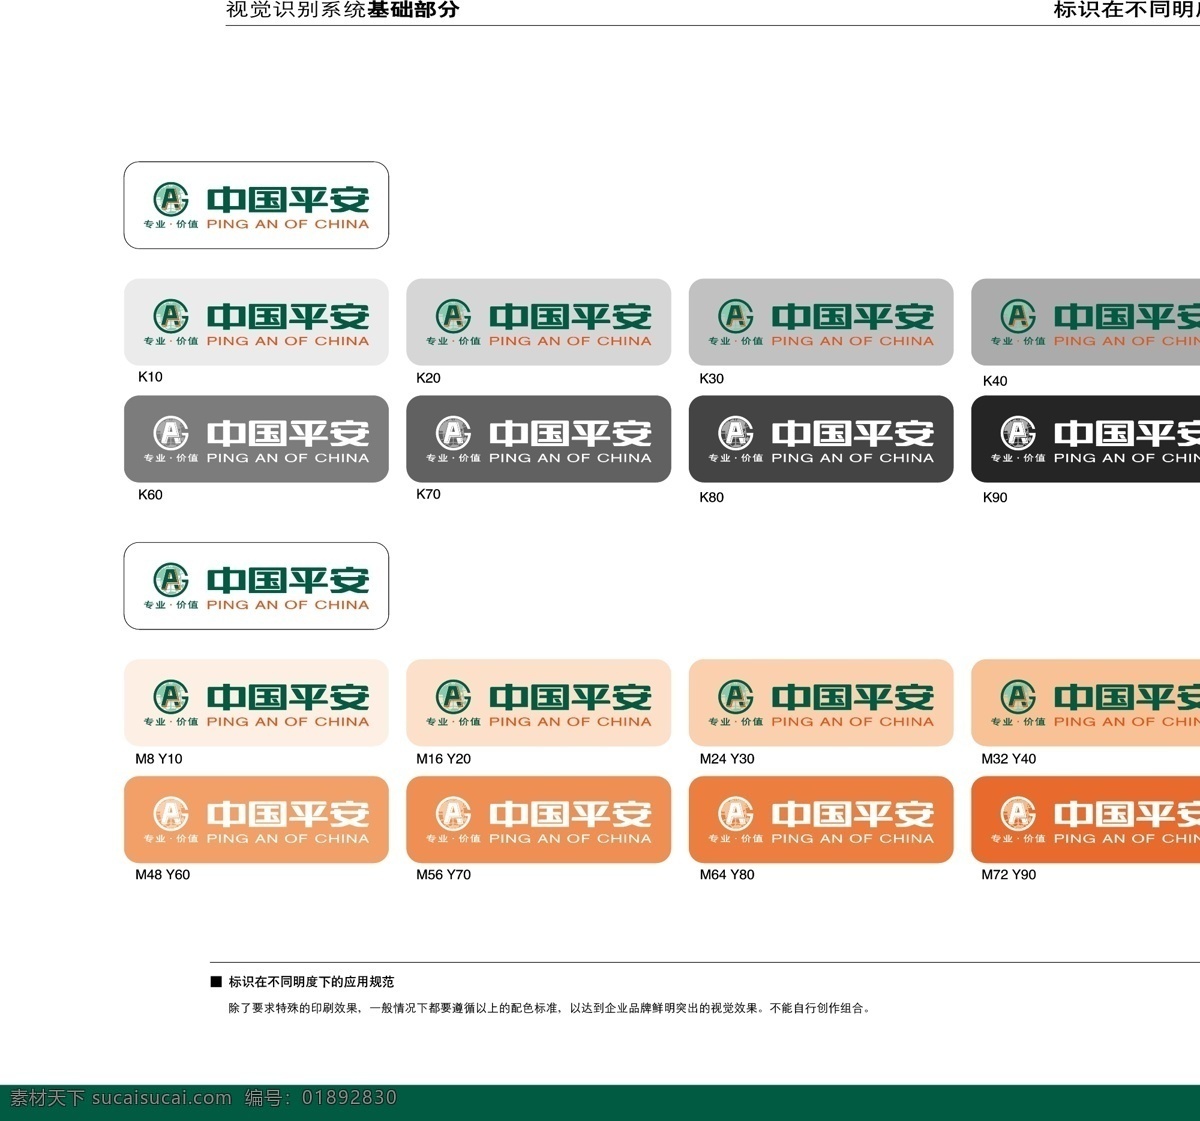Click the K70 dark gray logo swatch

pyautogui.click(x=539, y=439)
